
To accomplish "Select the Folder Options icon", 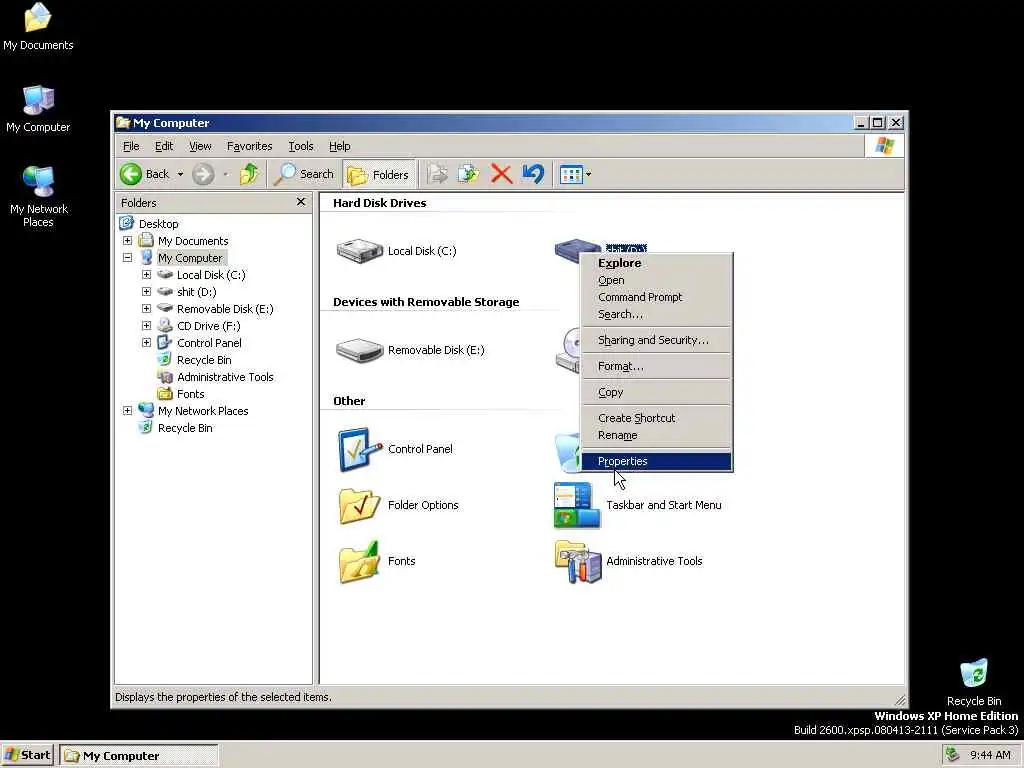I will (359, 505).
